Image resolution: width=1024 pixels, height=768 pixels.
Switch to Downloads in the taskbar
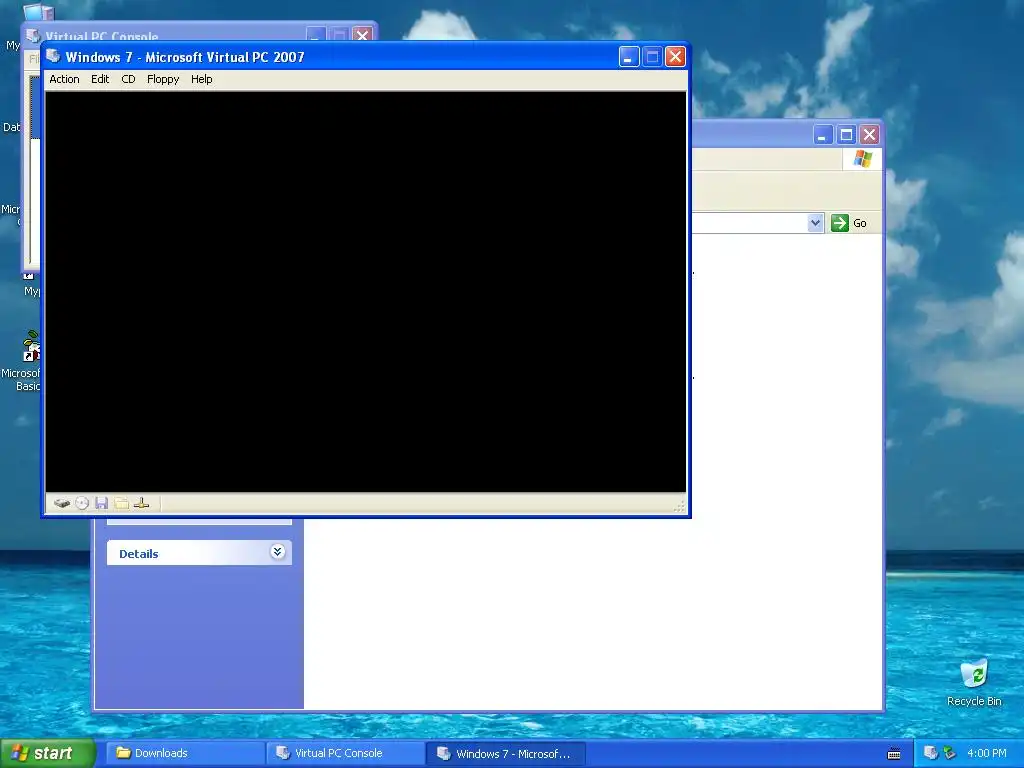tap(185, 753)
